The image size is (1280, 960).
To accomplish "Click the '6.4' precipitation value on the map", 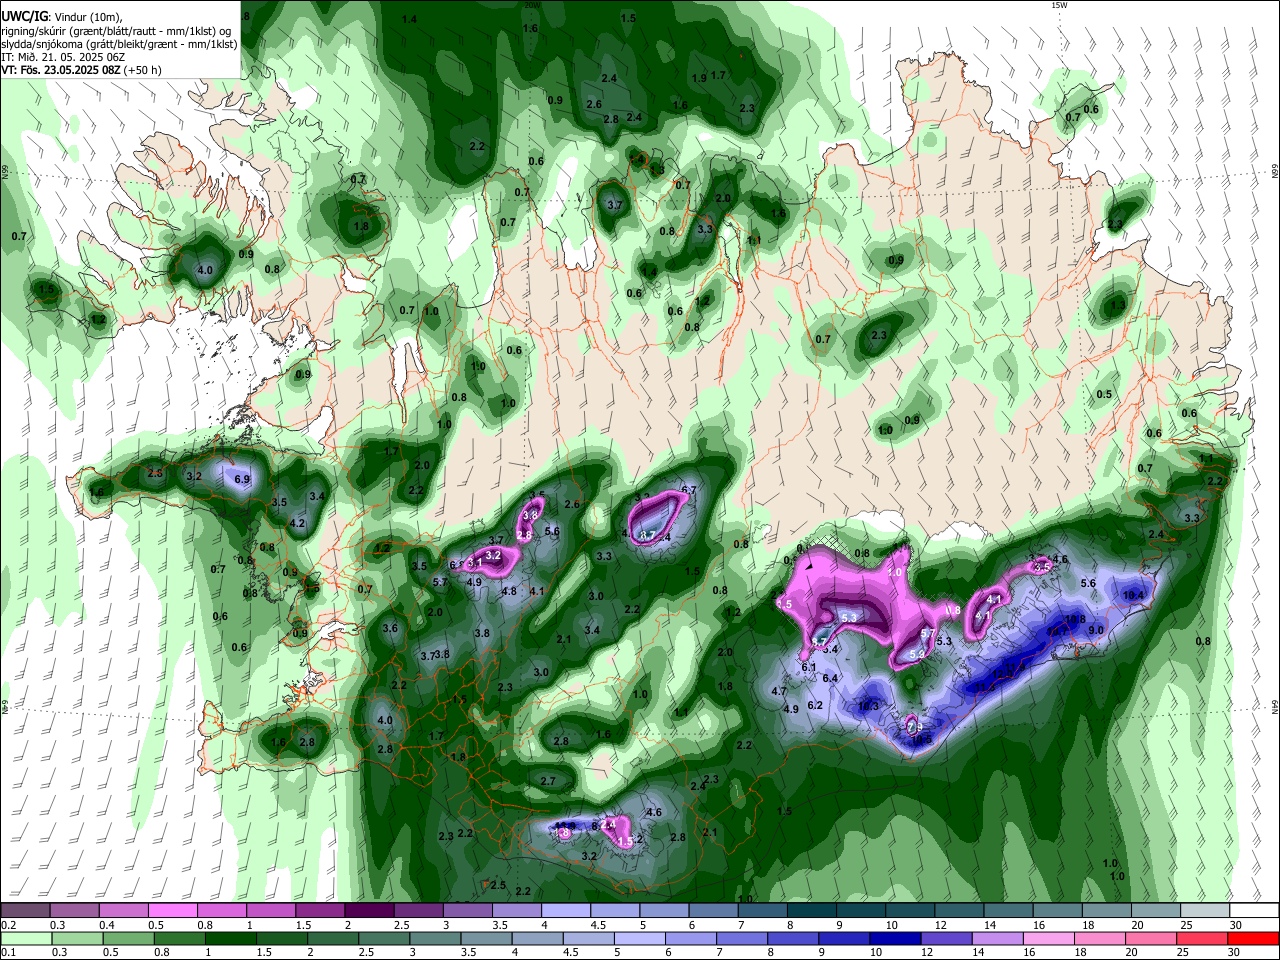I will click(830, 678).
